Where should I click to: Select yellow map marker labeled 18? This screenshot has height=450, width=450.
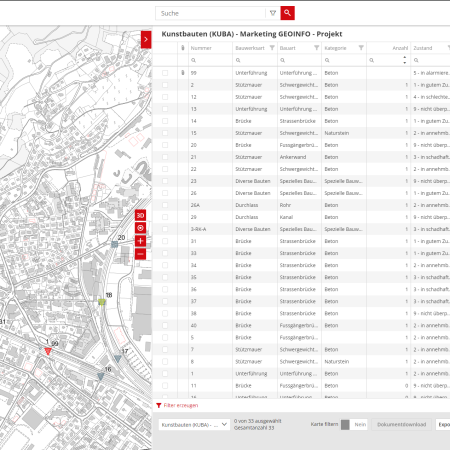[102, 302]
